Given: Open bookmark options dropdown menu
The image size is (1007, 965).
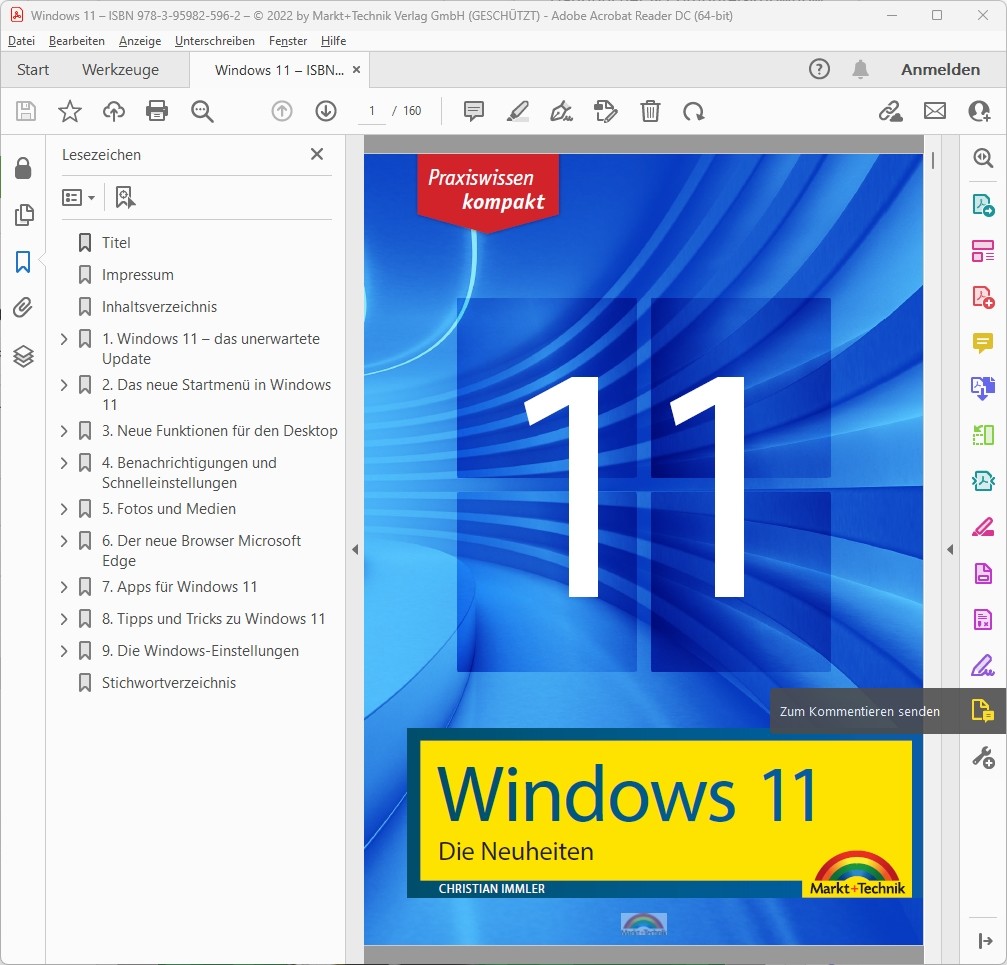Looking at the screenshot, I should 79,198.
